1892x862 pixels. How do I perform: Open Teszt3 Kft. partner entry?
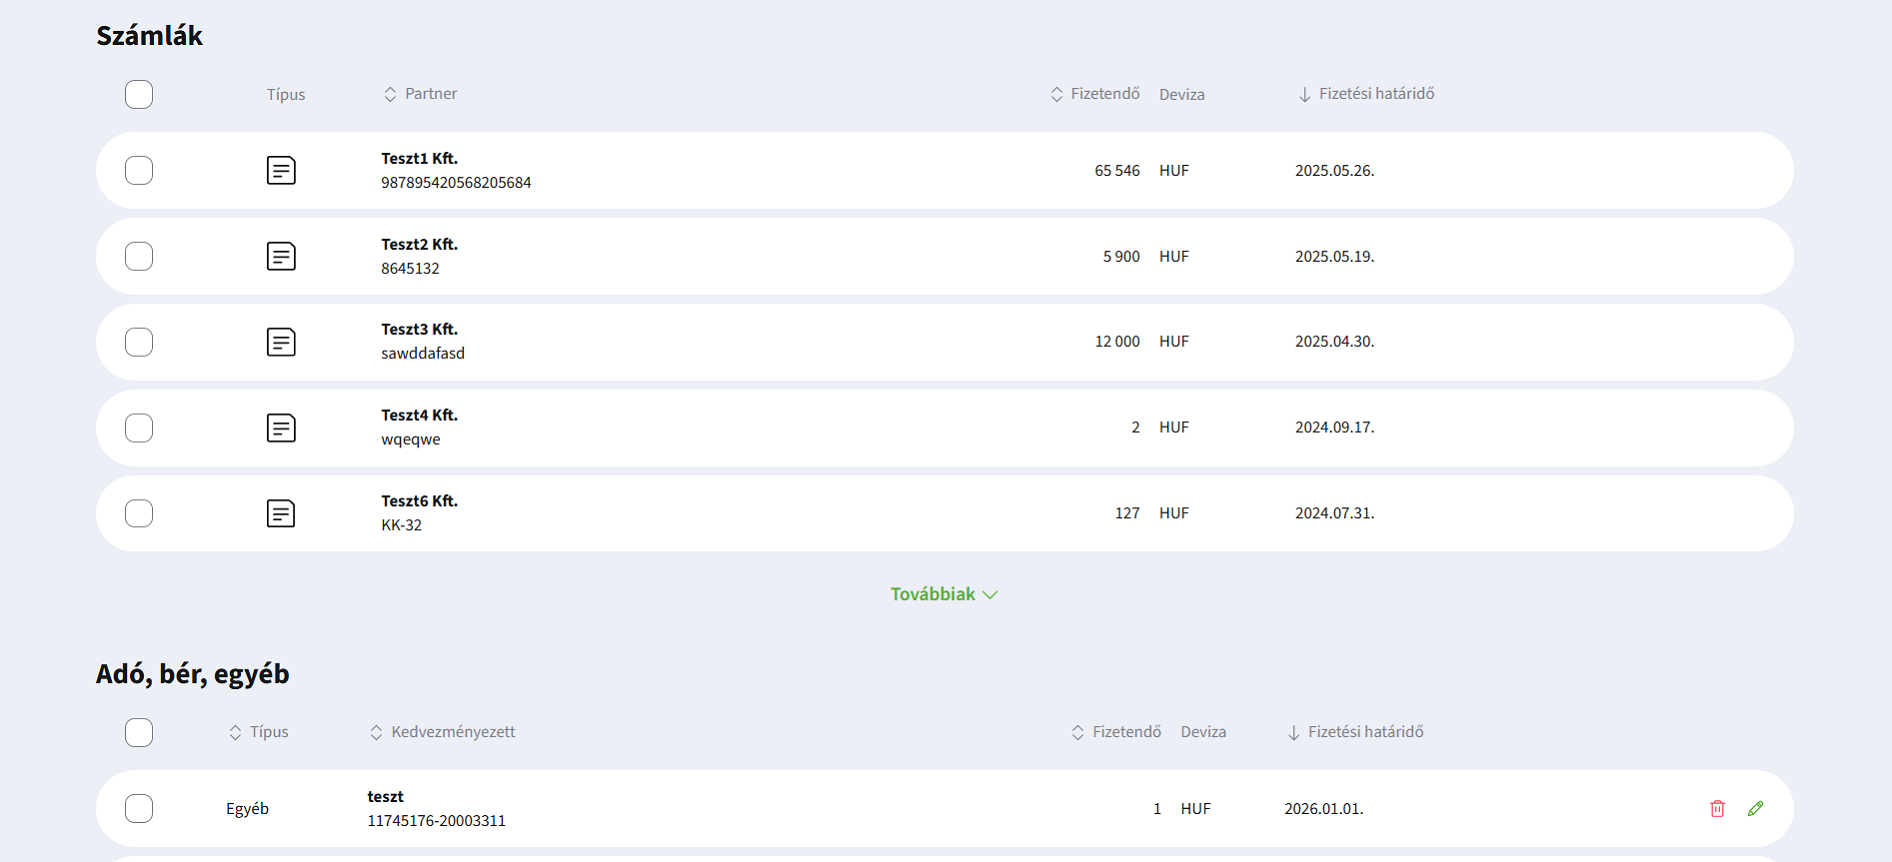(419, 329)
